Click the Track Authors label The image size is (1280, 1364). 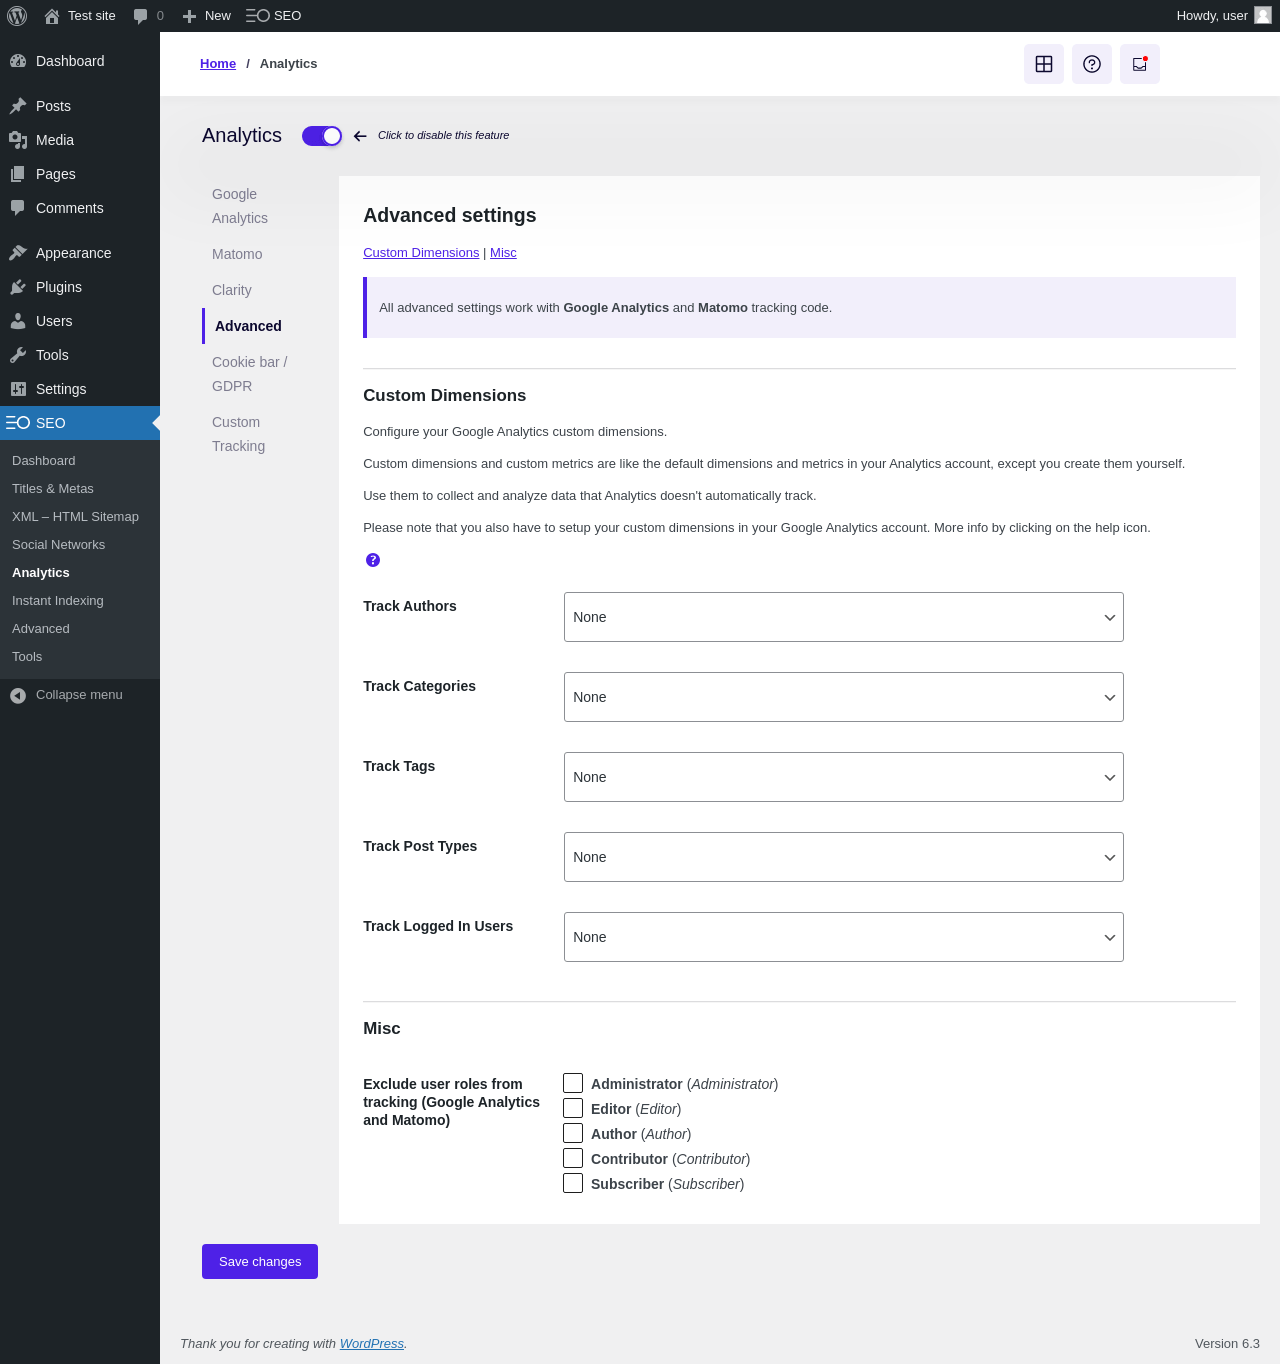[410, 606]
